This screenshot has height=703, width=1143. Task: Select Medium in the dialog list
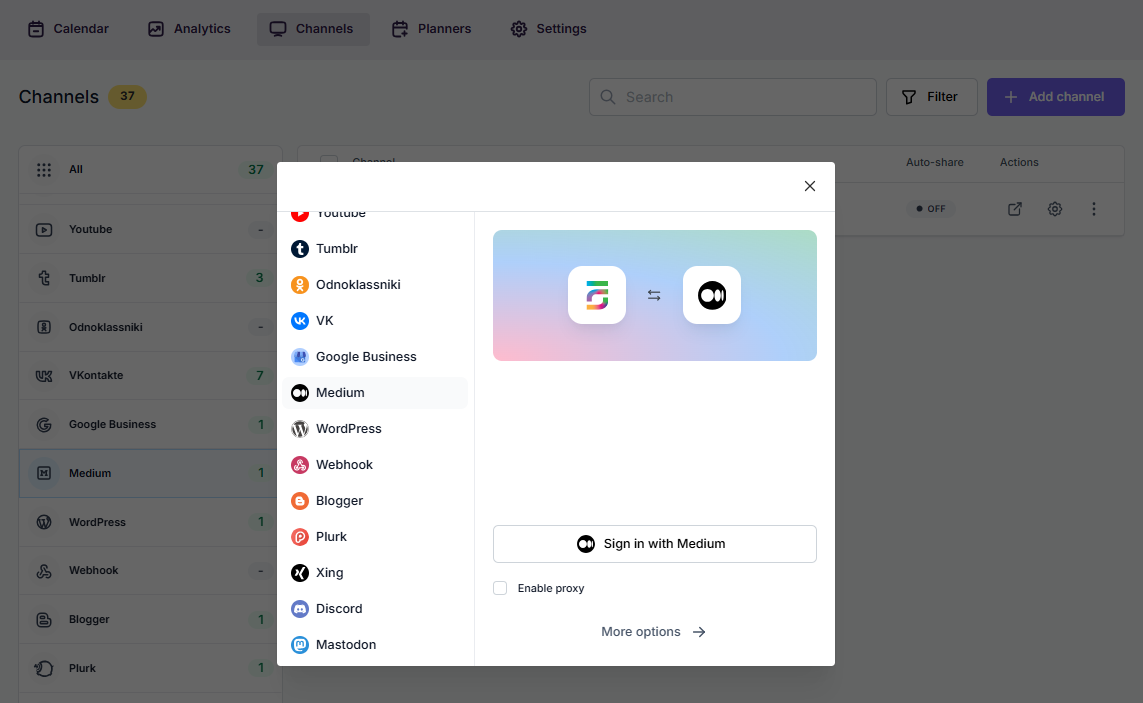tap(375, 393)
